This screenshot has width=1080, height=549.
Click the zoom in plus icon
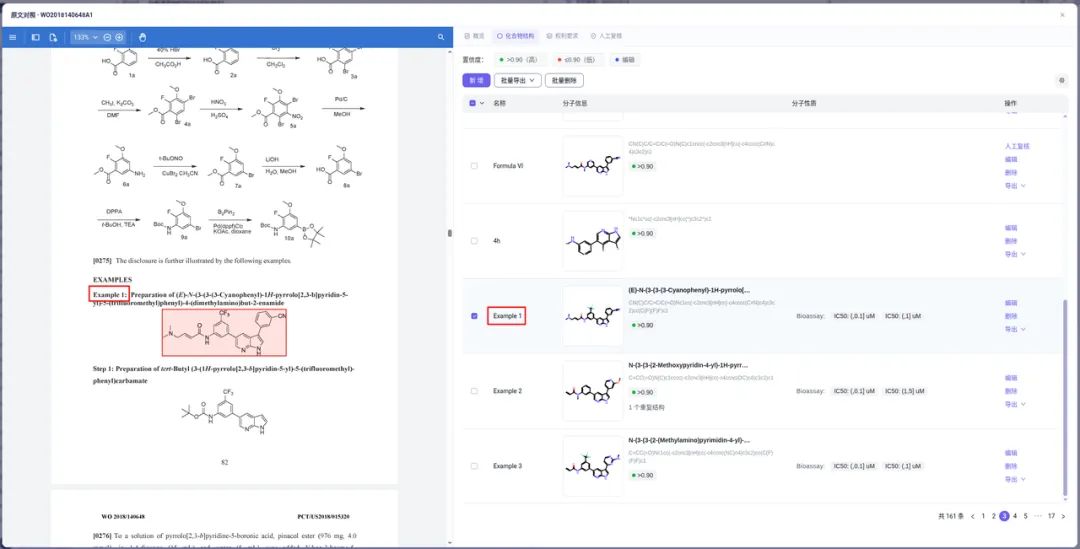coord(119,37)
